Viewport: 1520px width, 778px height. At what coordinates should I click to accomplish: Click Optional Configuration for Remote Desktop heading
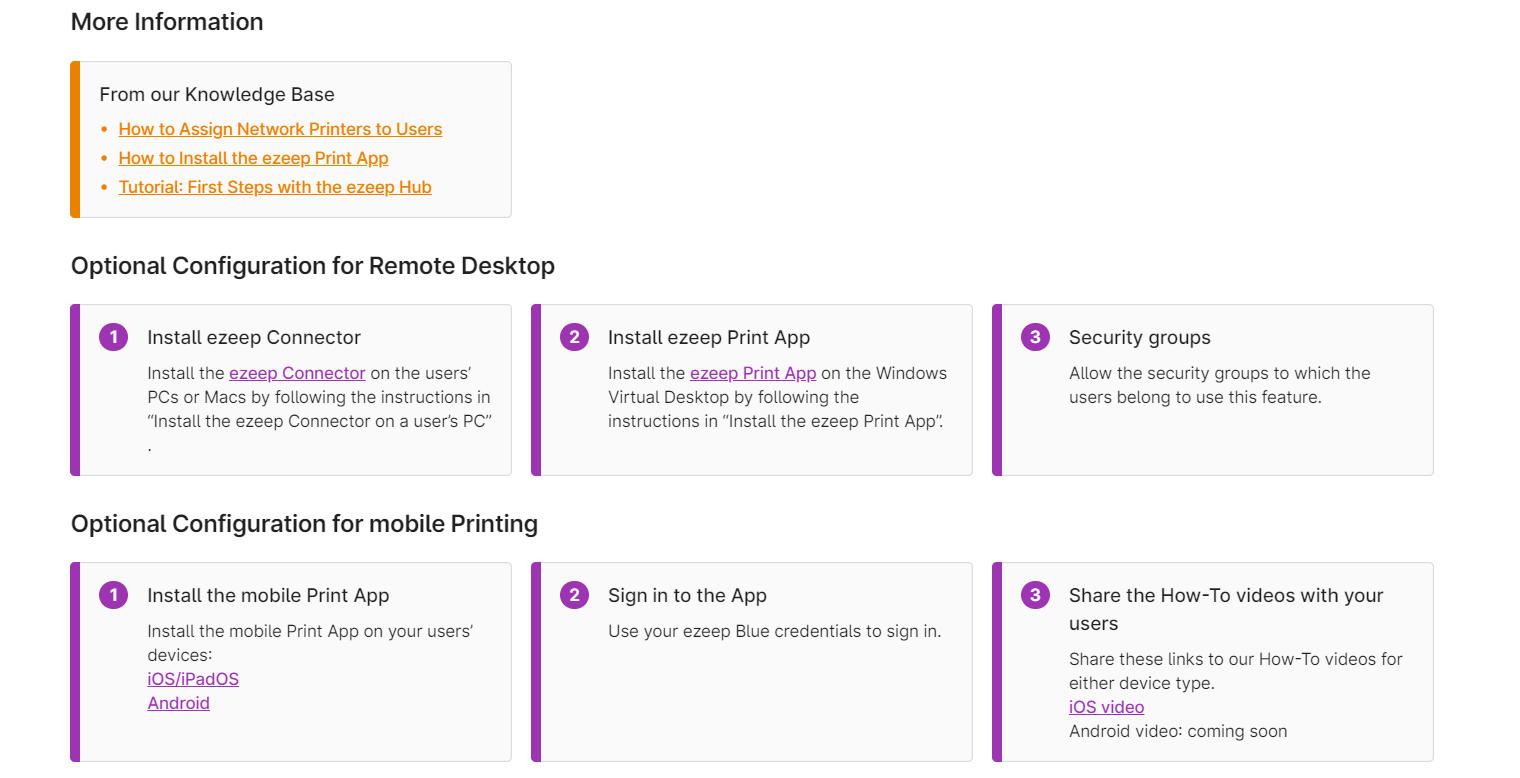[313, 266]
